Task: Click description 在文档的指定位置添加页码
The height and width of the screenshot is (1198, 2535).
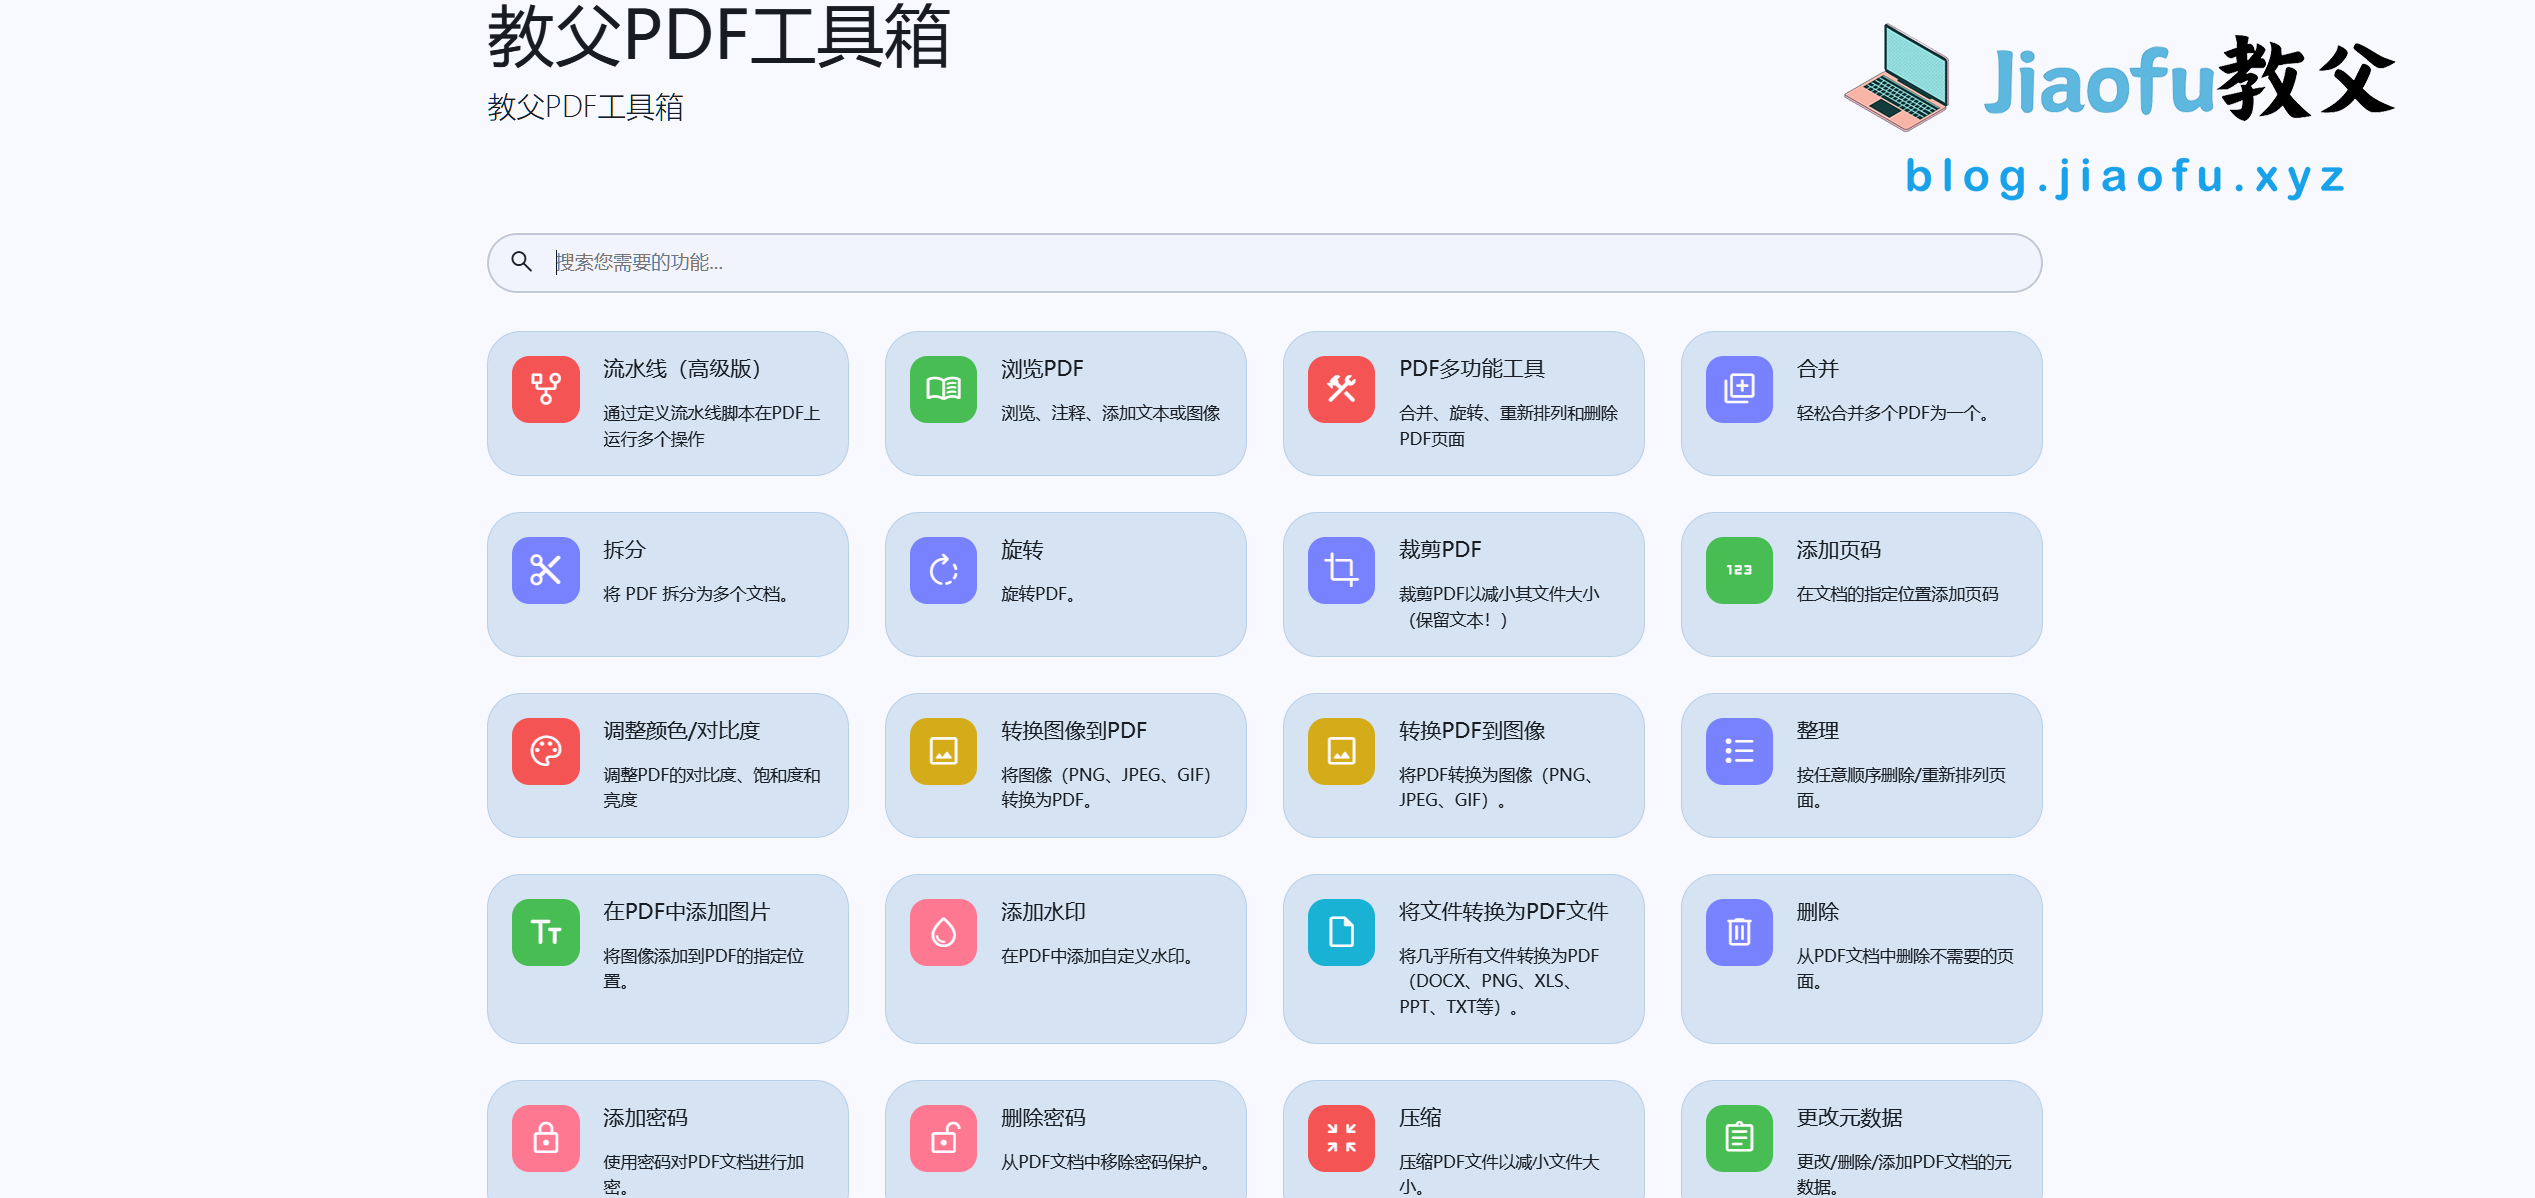Action: [1898, 594]
